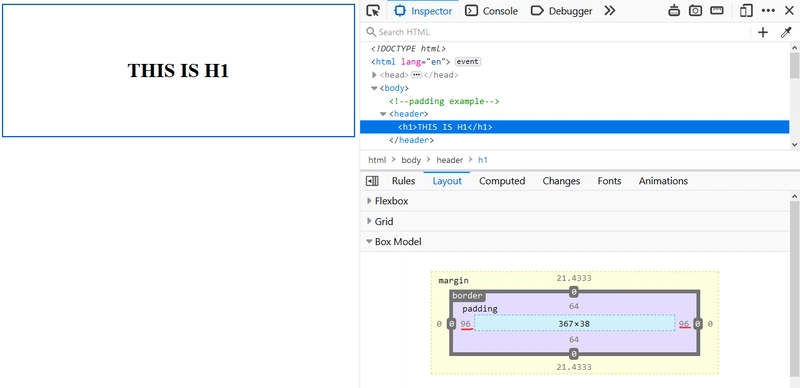This screenshot has width=800, height=388.
Task: Select the closing header tag line
Action: (411, 140)
